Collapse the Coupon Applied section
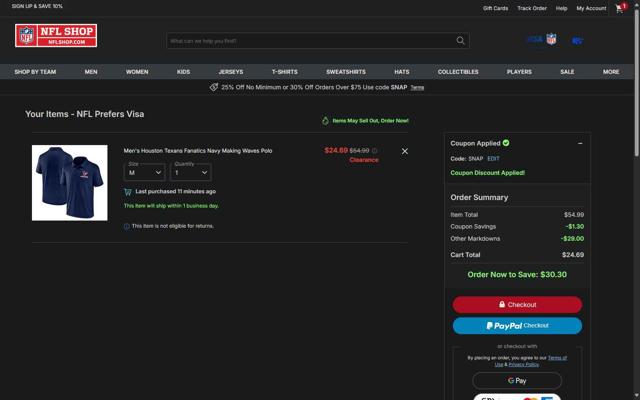Image resolution: width=640 pixels, height=400 pixels. tap(580, 143)
